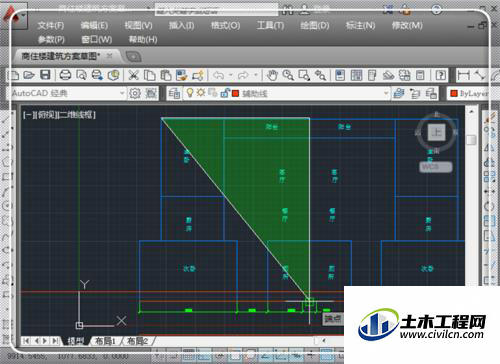The height and width of the screenshot is (364, 500).
Task: Click the Layer Previous icon
Action: [415, 94]
